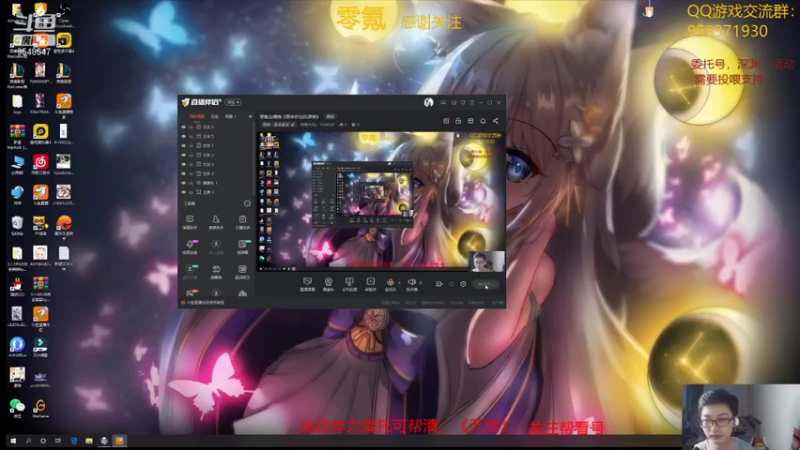800x450 pixels.
Task: Select the webcam overlay in the preview
Action: coord(486,261)
